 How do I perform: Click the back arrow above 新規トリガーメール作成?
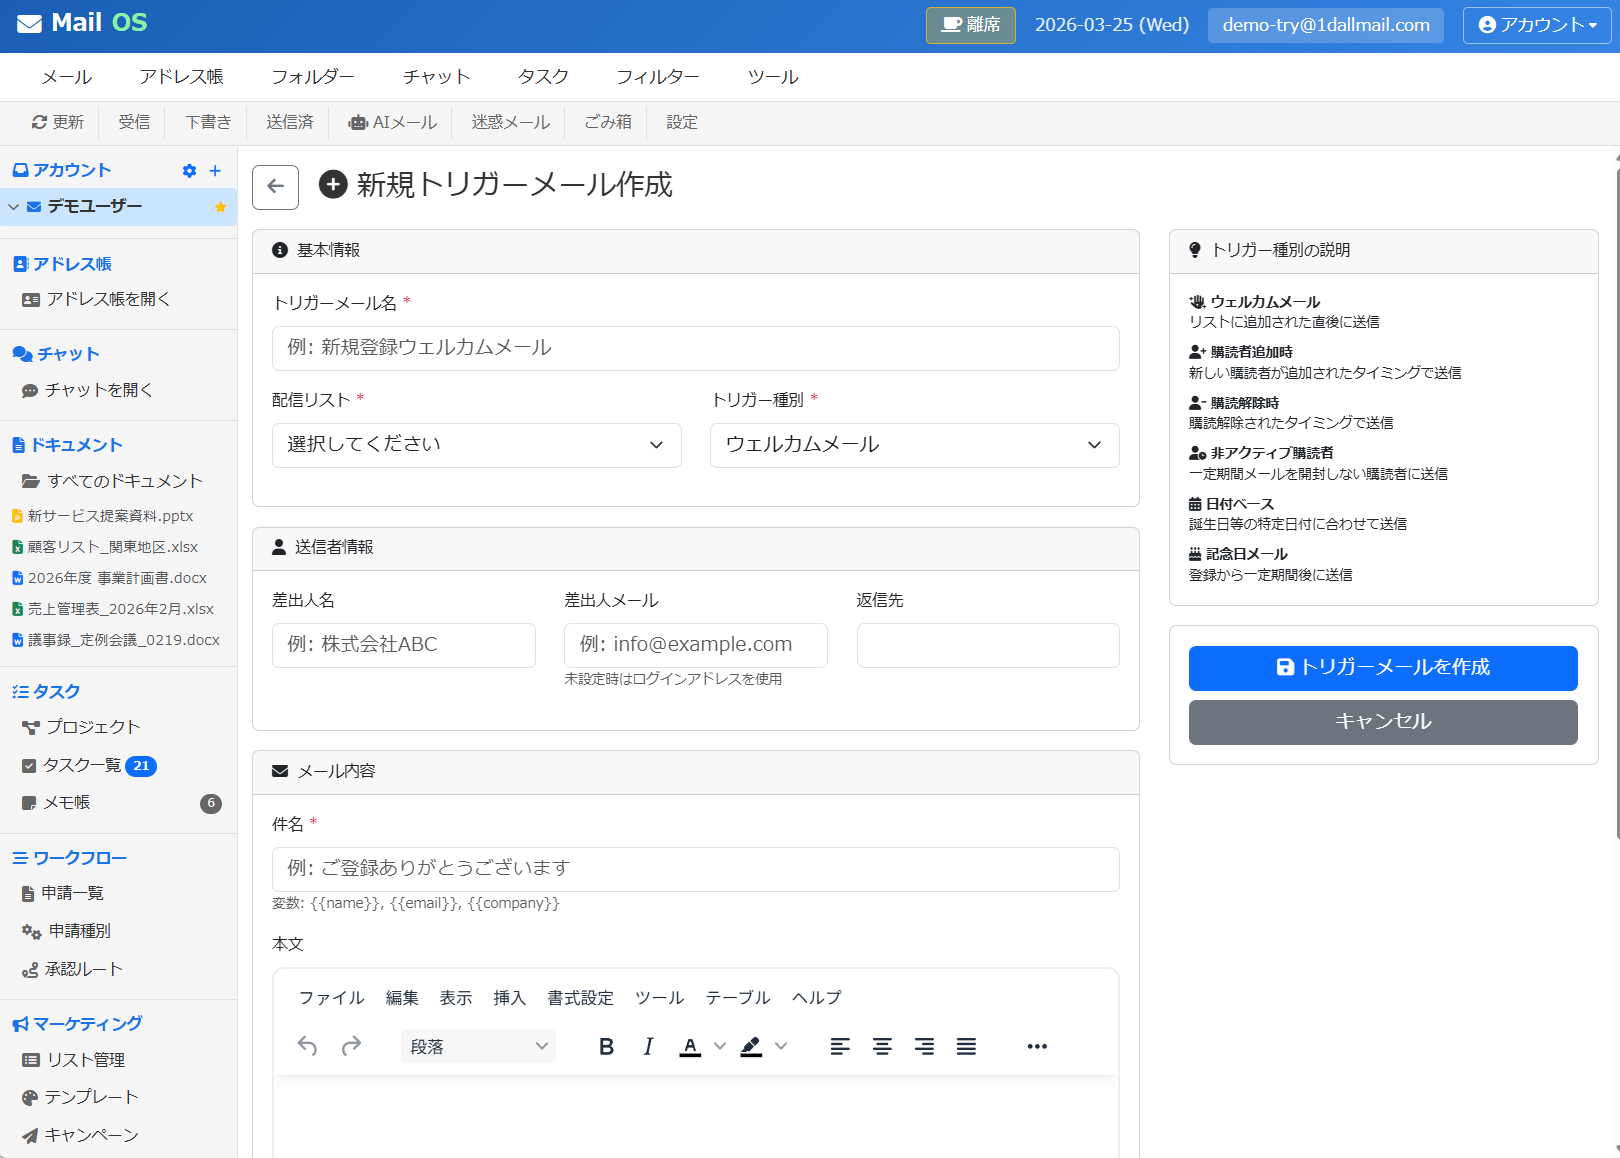[x=275, y=187]
